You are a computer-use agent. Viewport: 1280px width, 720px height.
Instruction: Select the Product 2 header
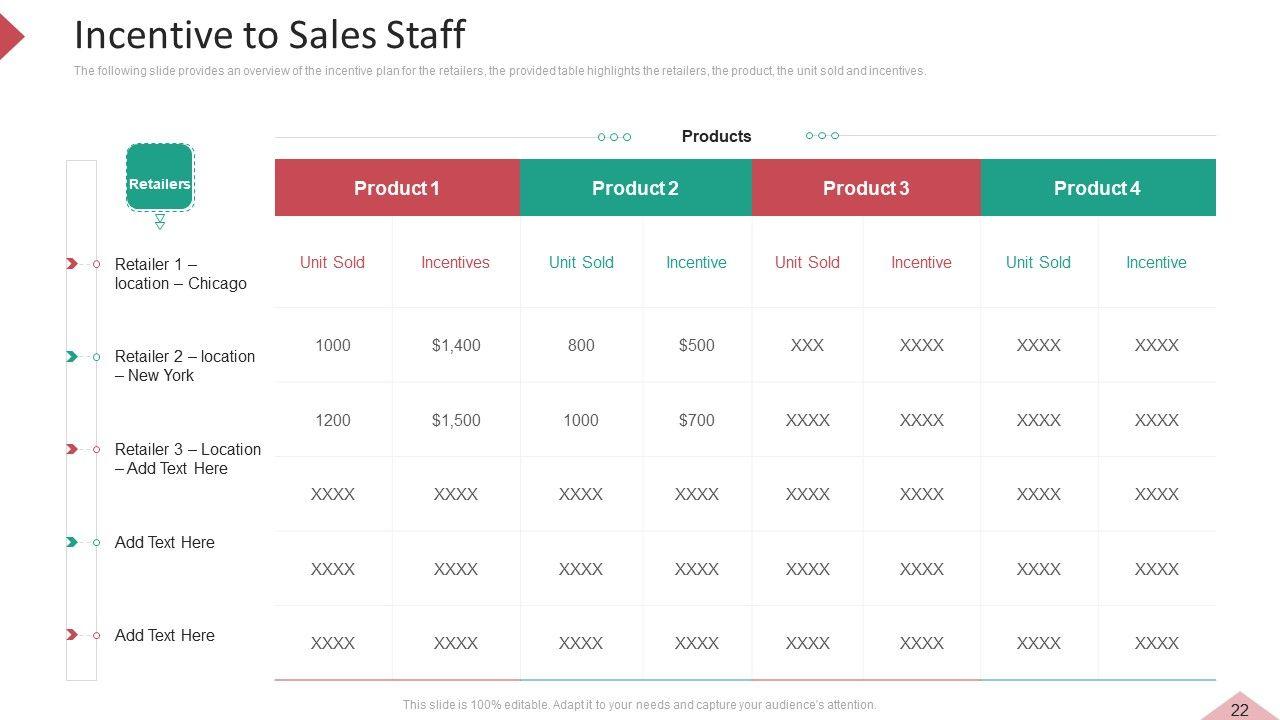click(635, 188)
